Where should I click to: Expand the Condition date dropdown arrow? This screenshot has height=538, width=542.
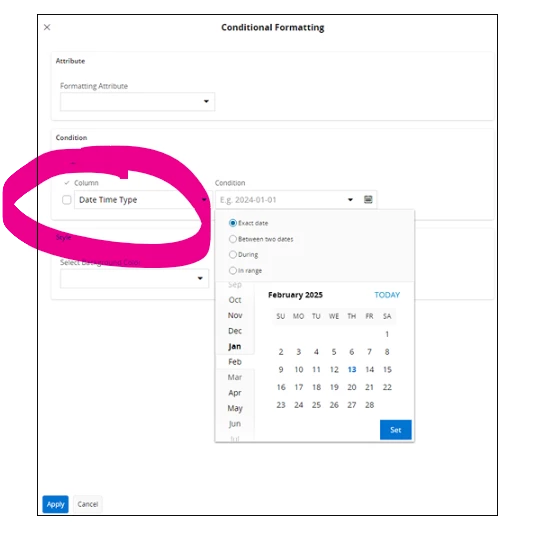point(350,200)
